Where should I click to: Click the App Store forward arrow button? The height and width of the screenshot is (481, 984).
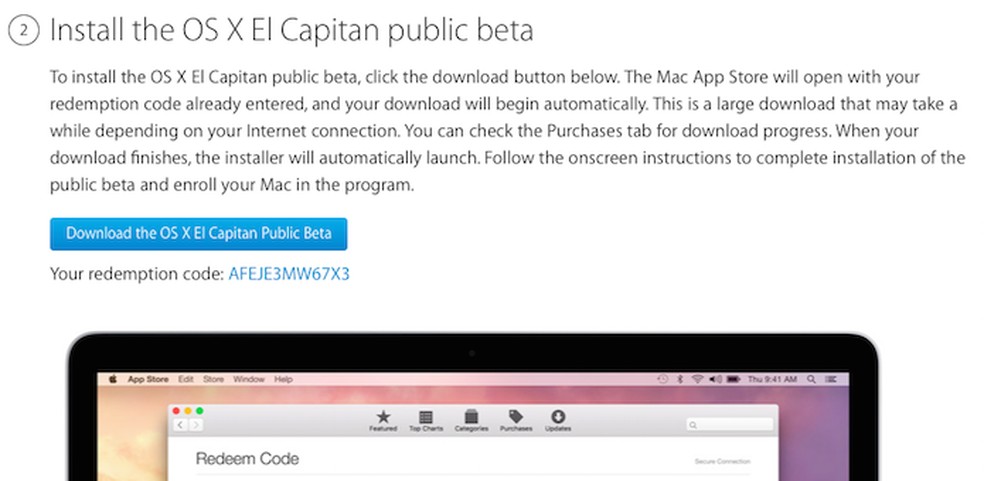196,425
